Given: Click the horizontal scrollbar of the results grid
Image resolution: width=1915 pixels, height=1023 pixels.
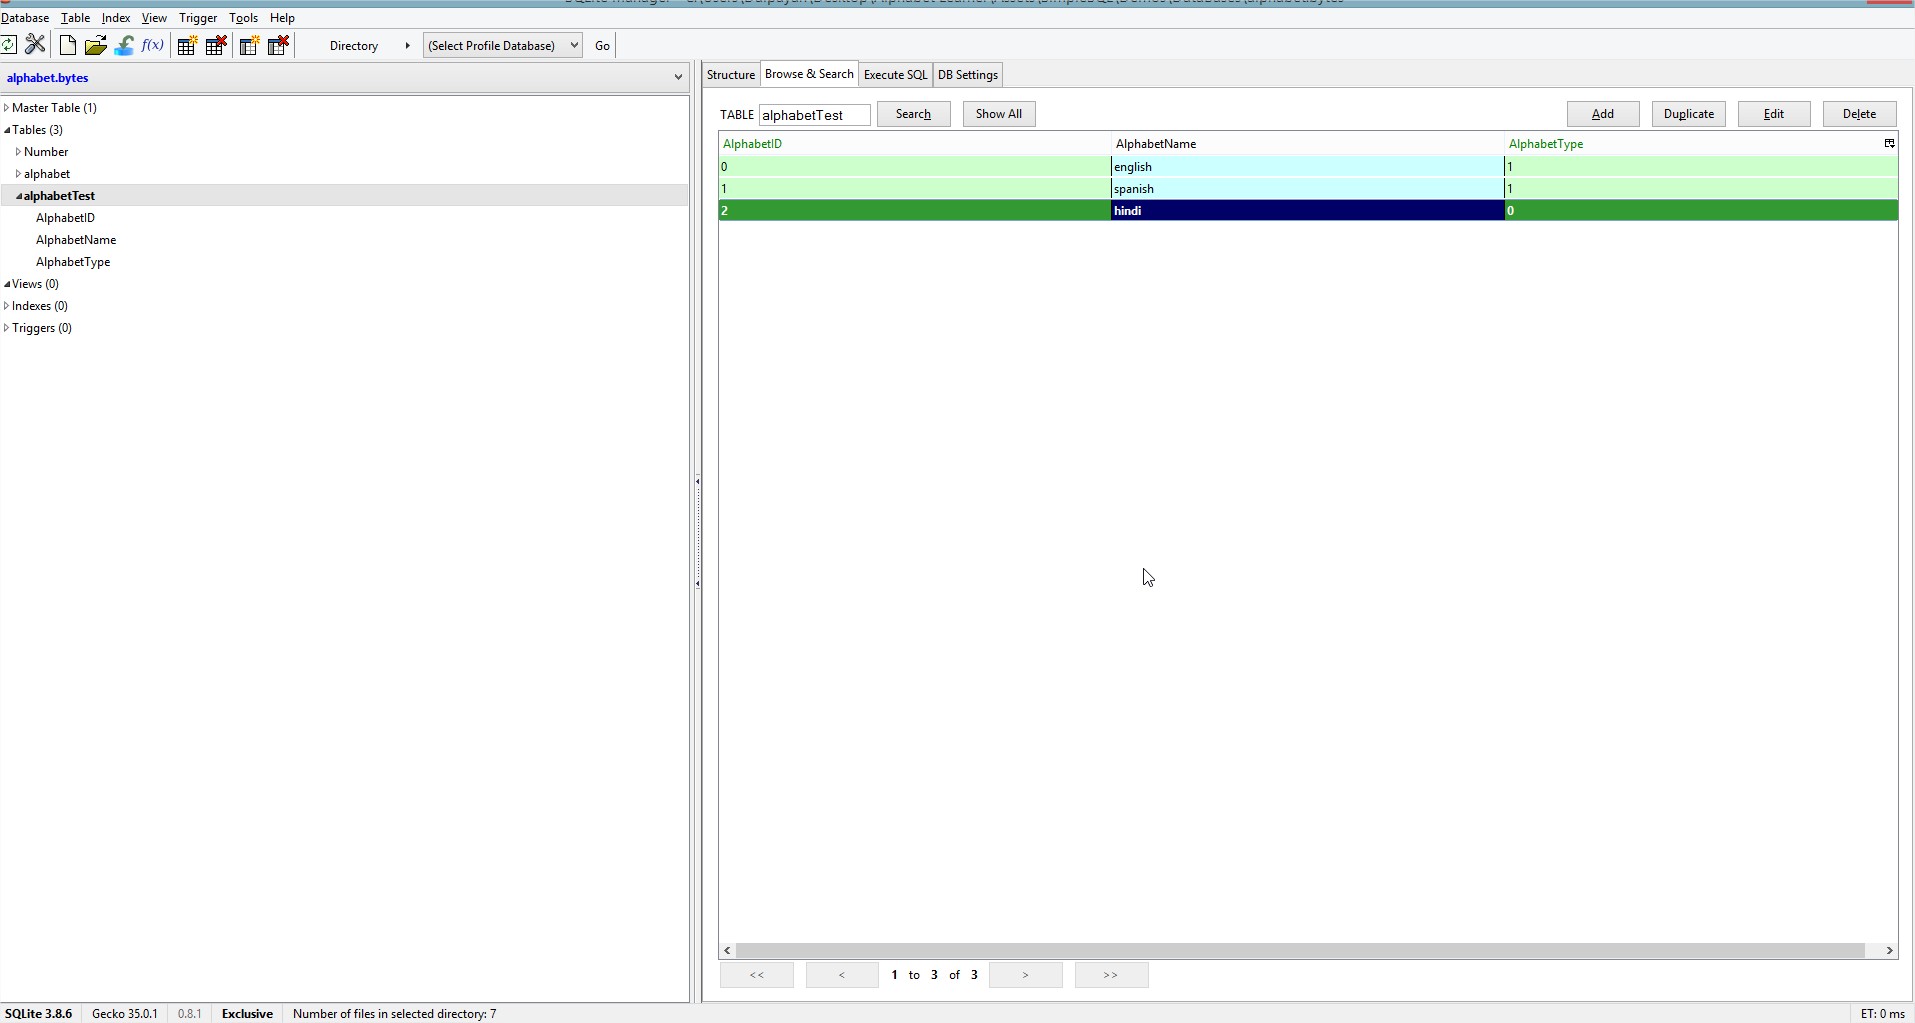Looking at the screenshot, I should tap(1301, 950).
